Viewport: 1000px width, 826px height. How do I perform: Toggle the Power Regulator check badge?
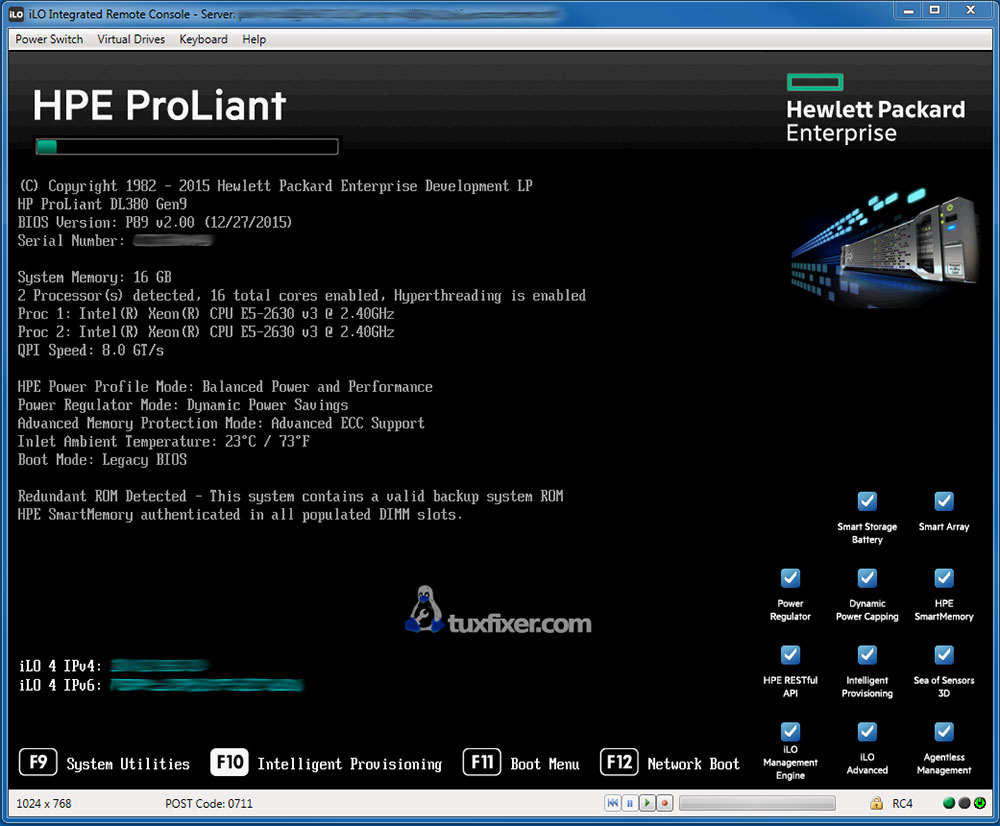tap(790, 578)
